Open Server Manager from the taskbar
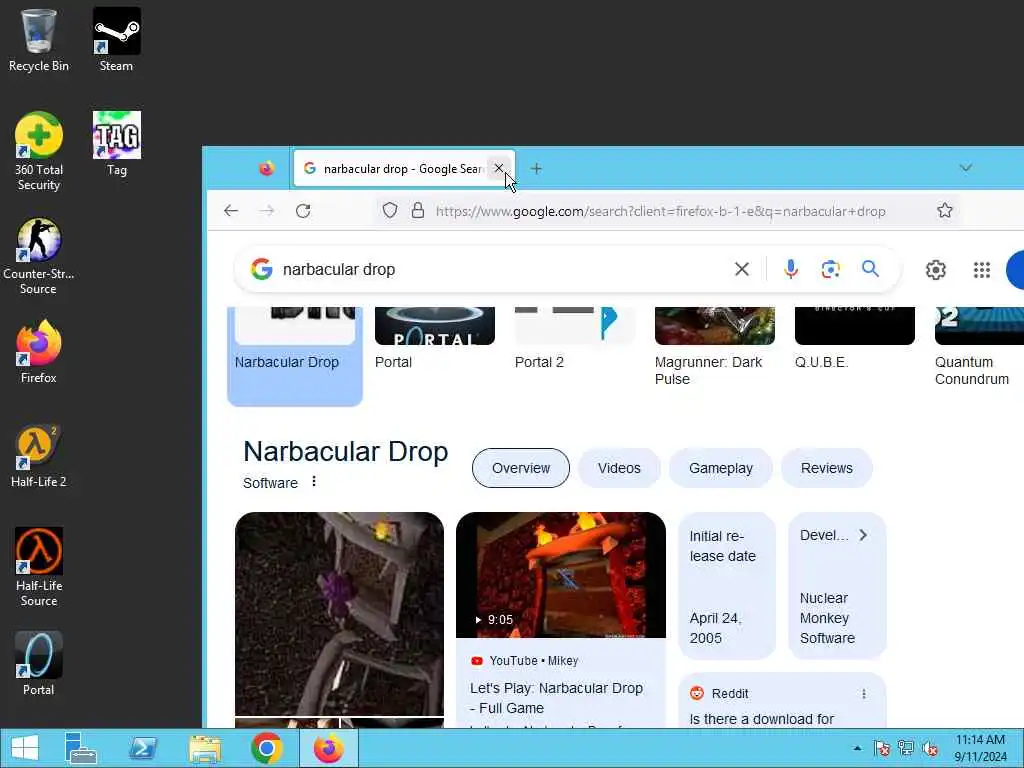The height and width of the screenshot is (768, 1024). tap(81, 748)
